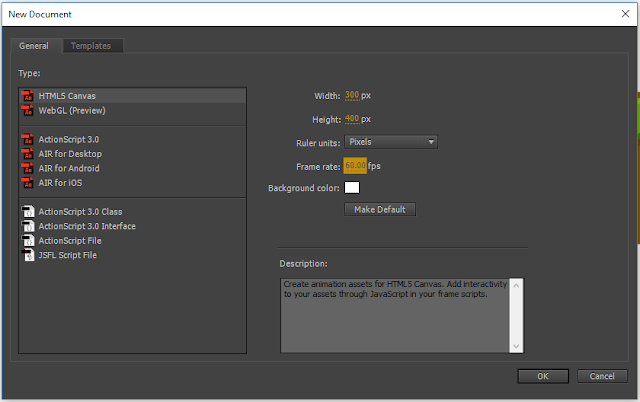Screen dimensions: 640x402
Task: Click the AIR for Desktop icon
Action: pyautogui.click(x=28, y=154)
